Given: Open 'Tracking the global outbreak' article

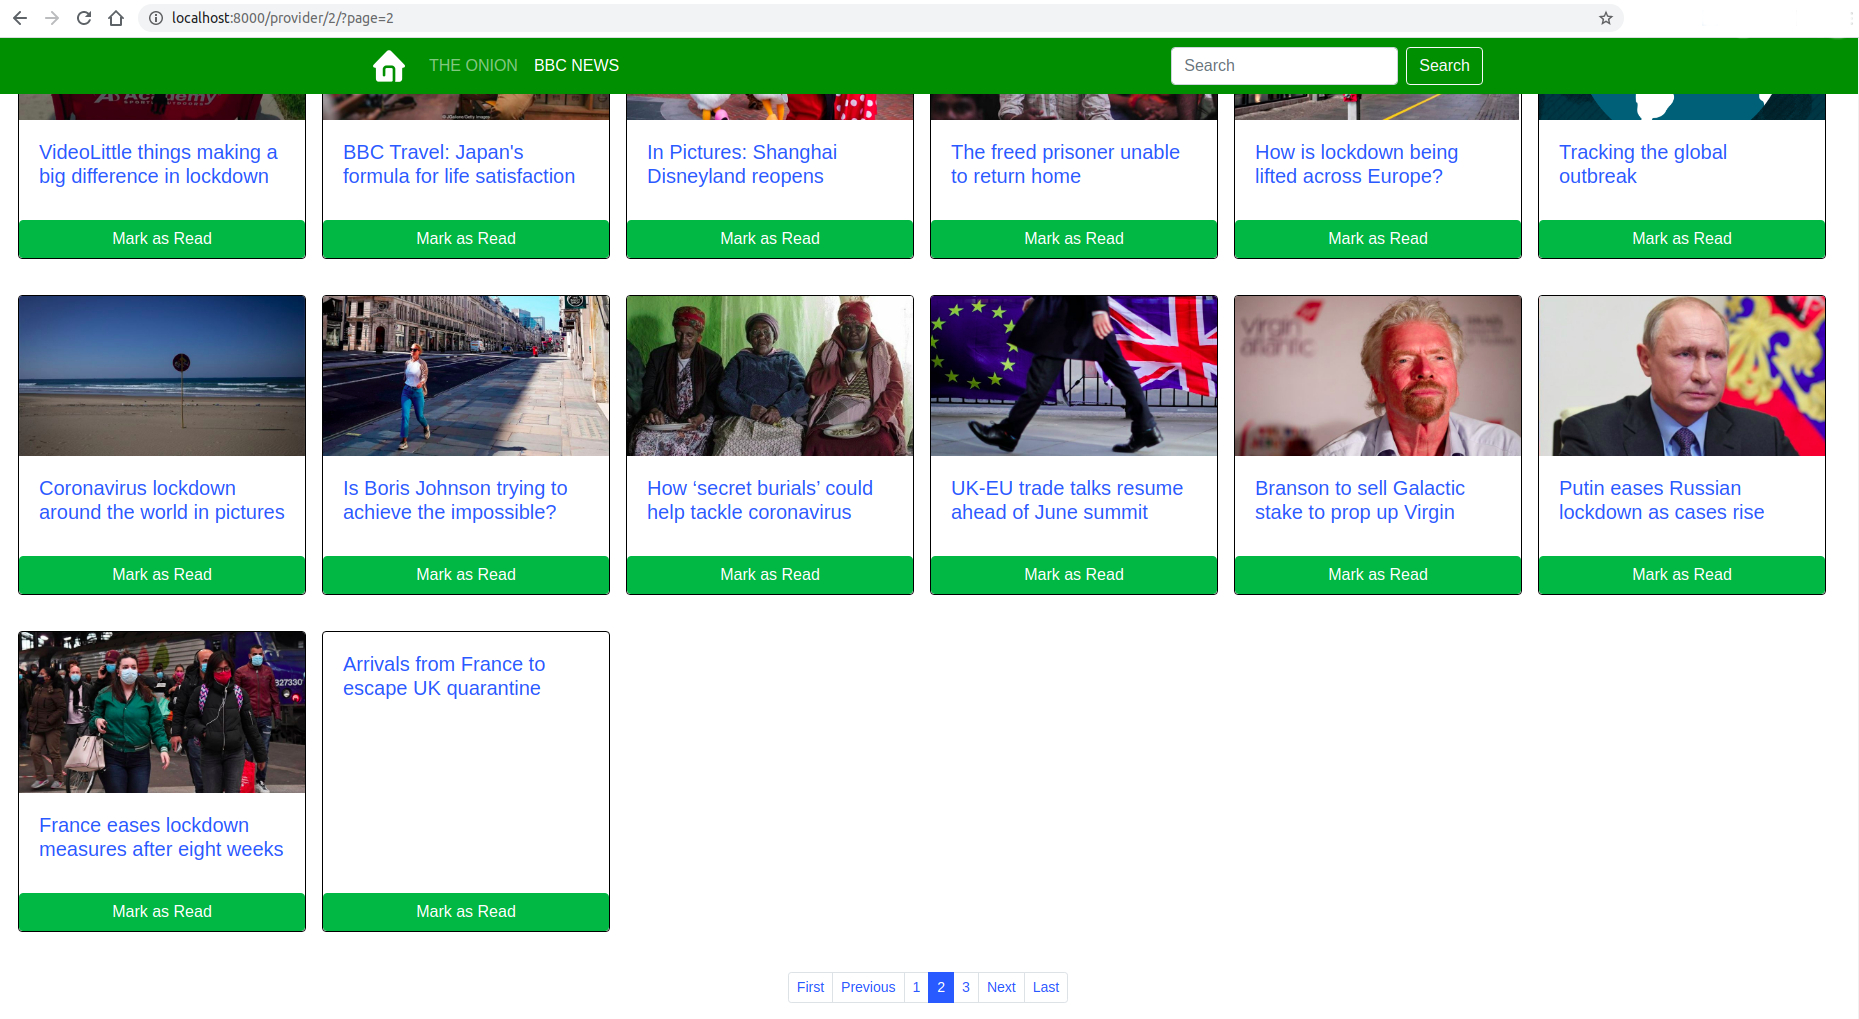Looking at the screenshot, I should click(x=1643, y=164).
